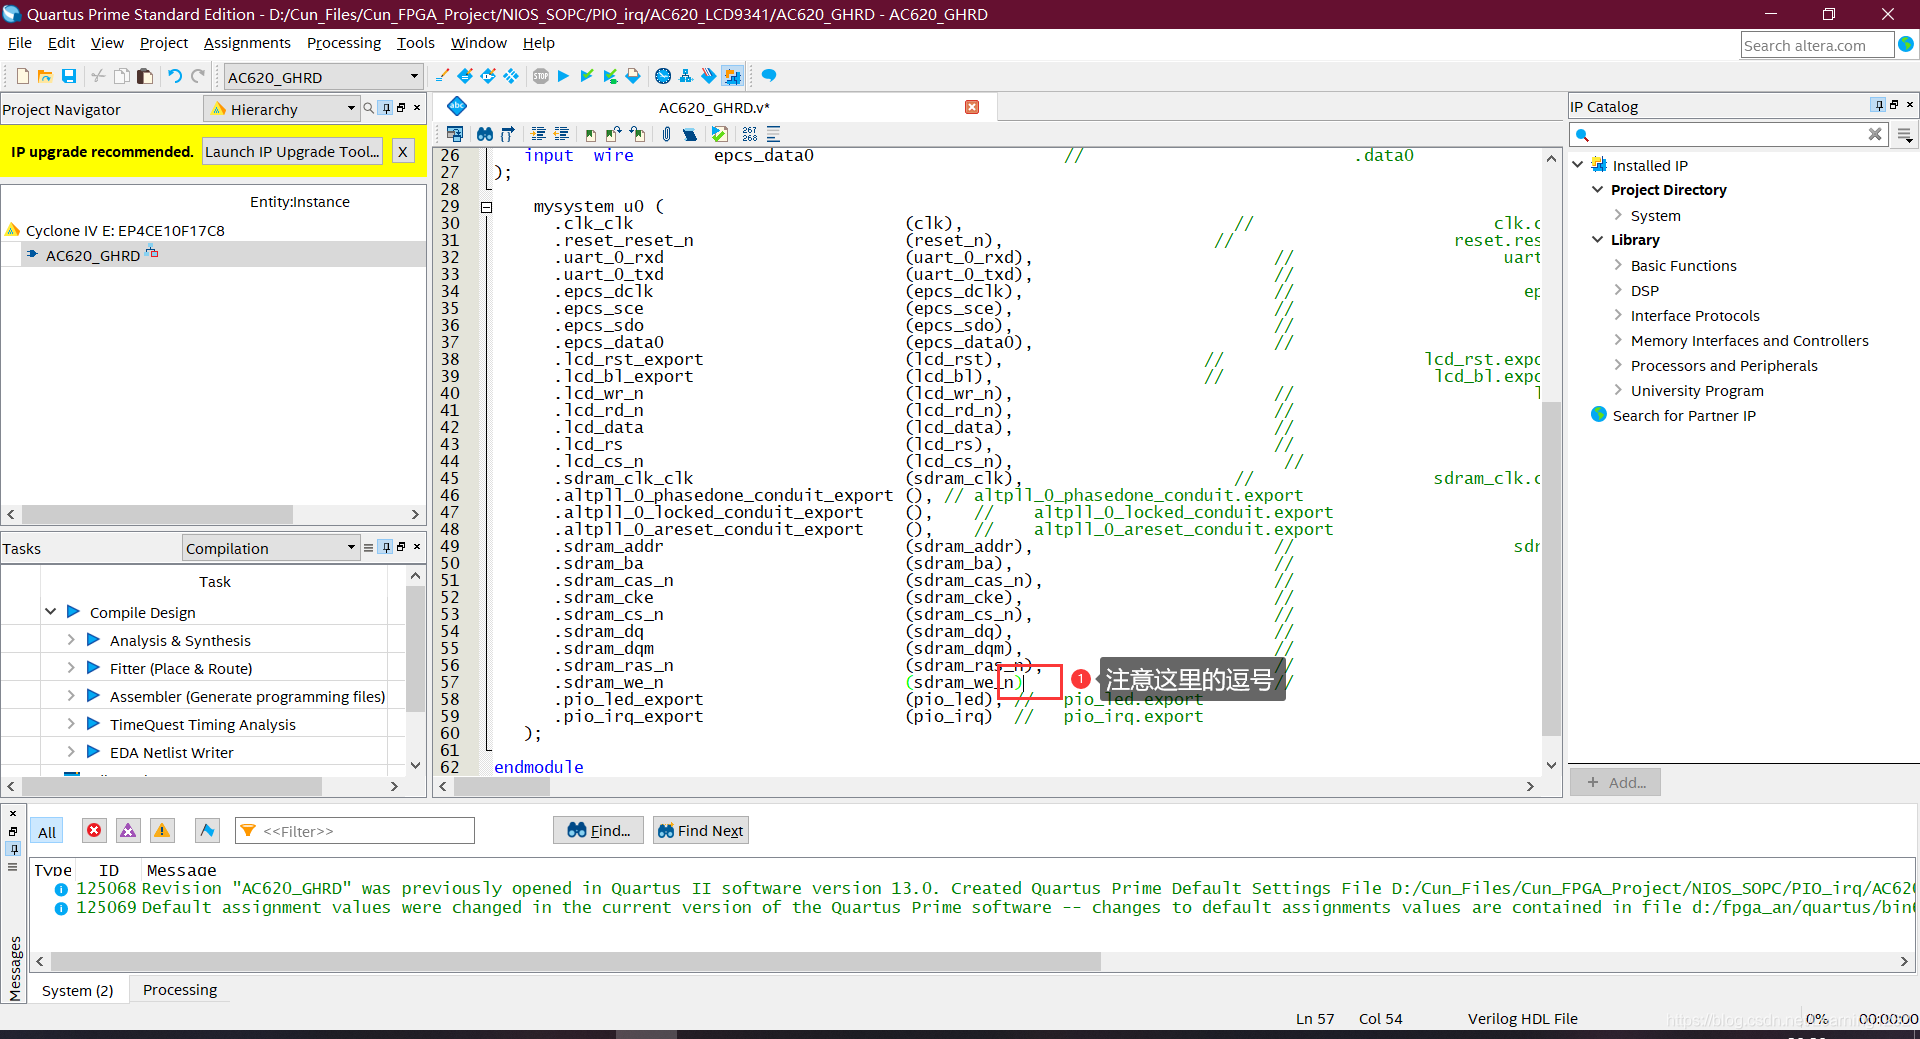Toggle pin on Project Navigator panel
Viewport: 1920px width, 1039px height.
click(386, 108)
